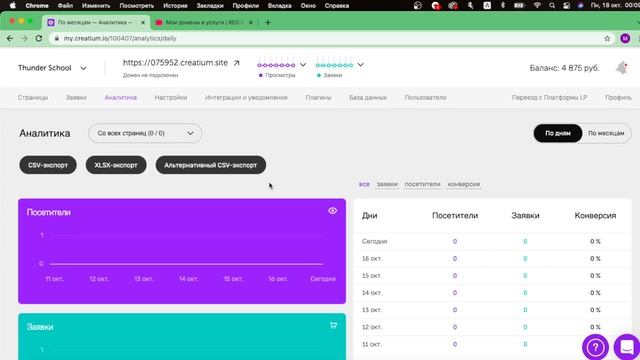
Task: Select the 'конверсия' table filter
Action: 464,184
